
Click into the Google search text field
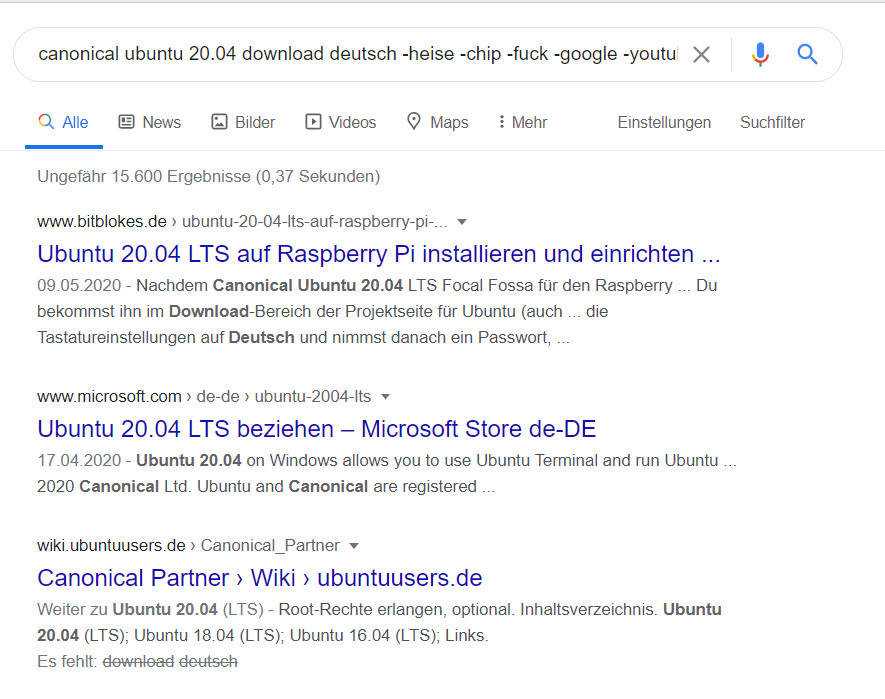[x=350, y=54]
